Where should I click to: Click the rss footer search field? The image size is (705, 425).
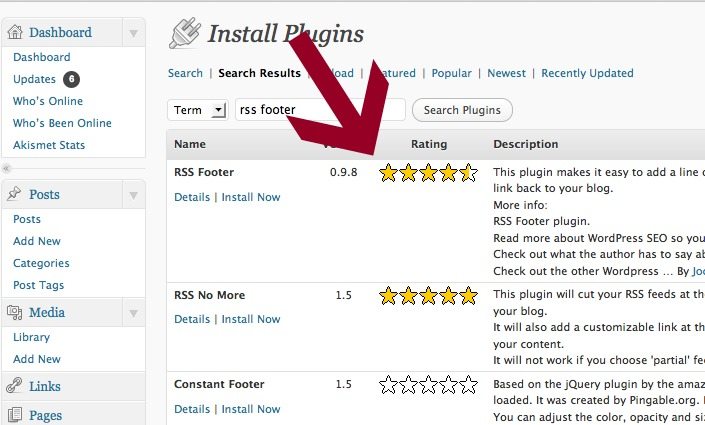tap(320, 110)
